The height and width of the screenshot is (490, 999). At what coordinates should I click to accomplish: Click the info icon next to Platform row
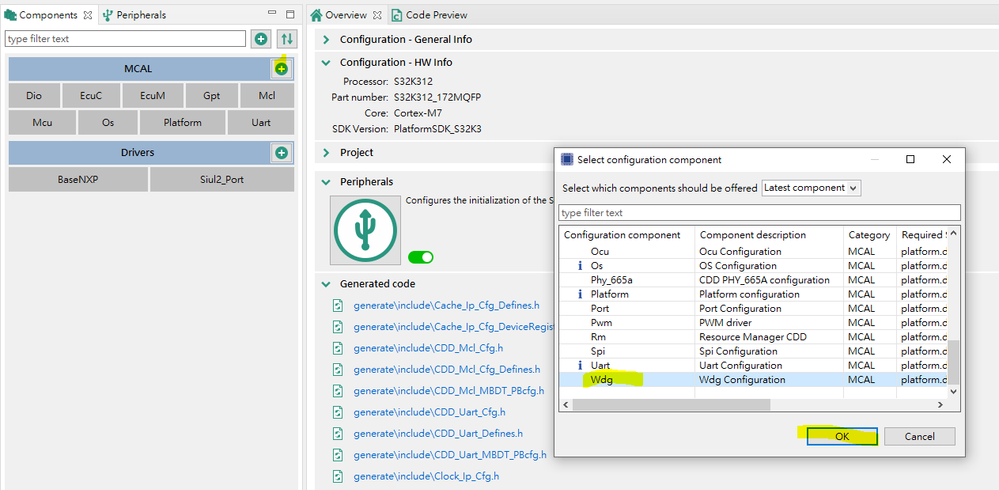580,294
